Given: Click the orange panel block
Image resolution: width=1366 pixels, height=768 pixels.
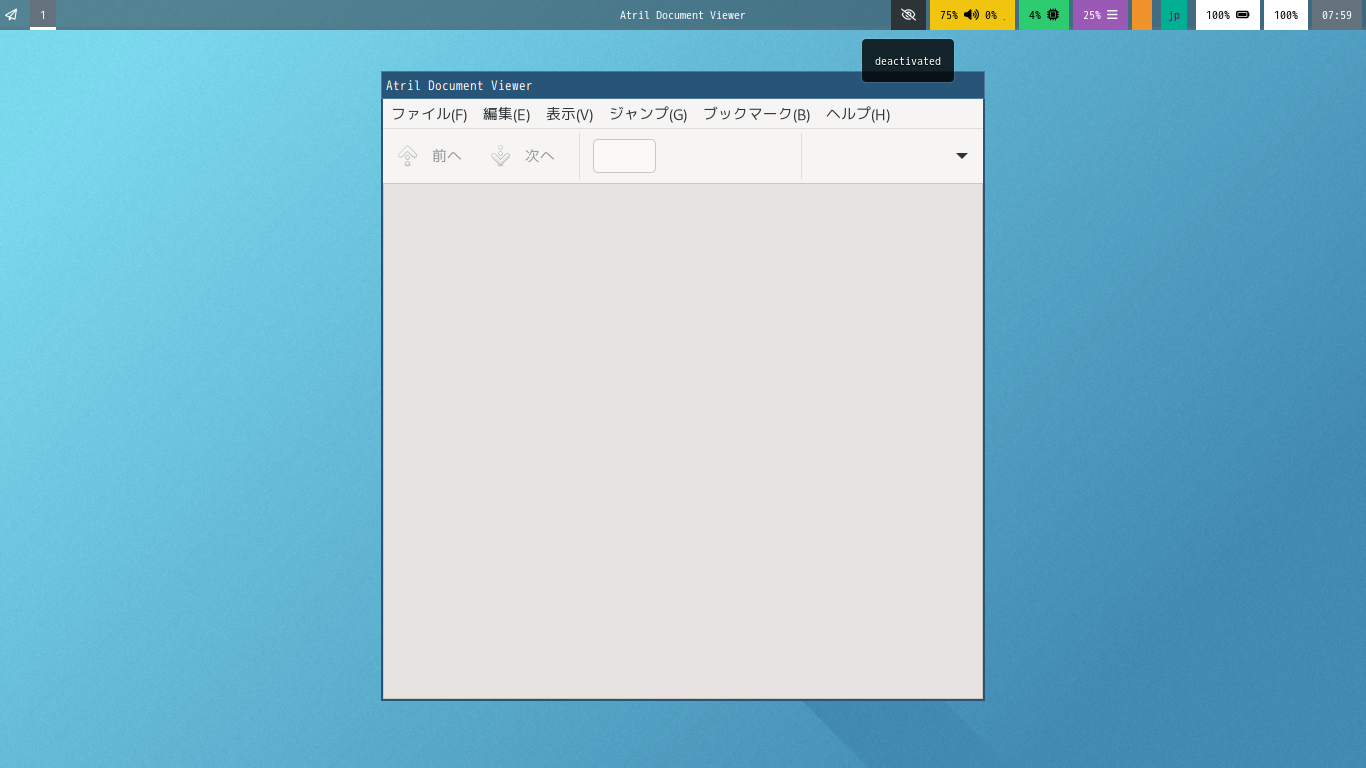Looking at the screenshot, I should pos(1142,15).
